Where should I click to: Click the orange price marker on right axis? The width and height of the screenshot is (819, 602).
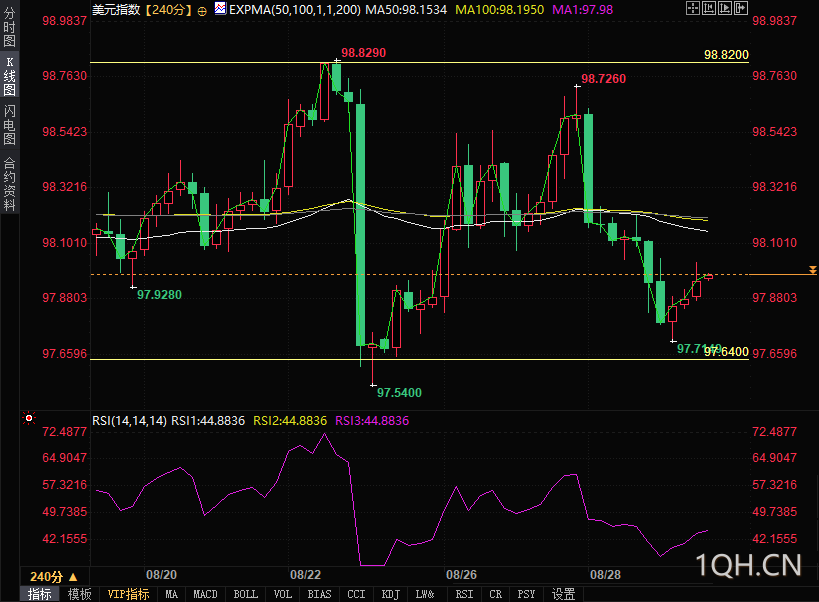click(x=813, y=270)
